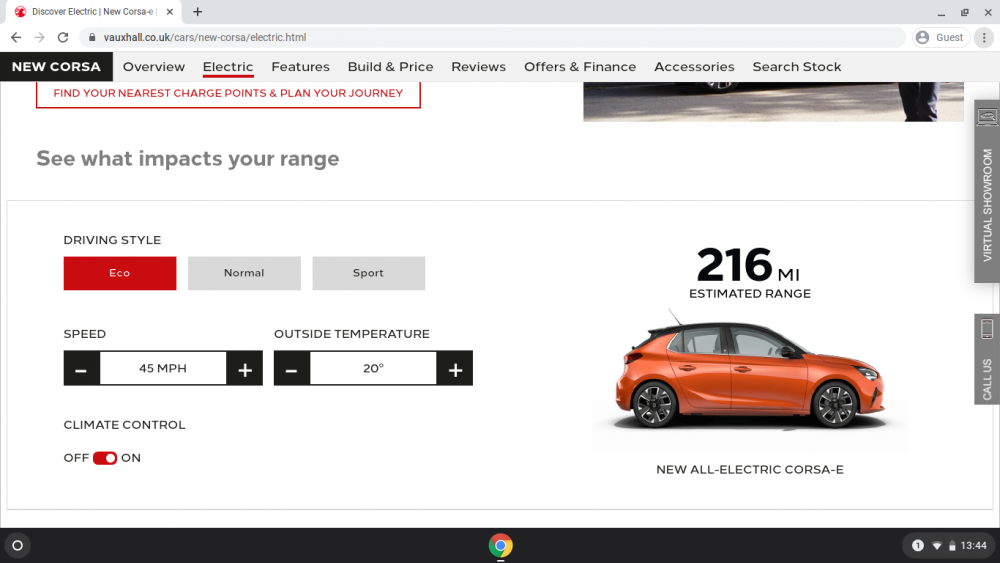Screen dimensions: 1000x563
Task: Open Offers & Finance section
Action: [x=580, y=67]
